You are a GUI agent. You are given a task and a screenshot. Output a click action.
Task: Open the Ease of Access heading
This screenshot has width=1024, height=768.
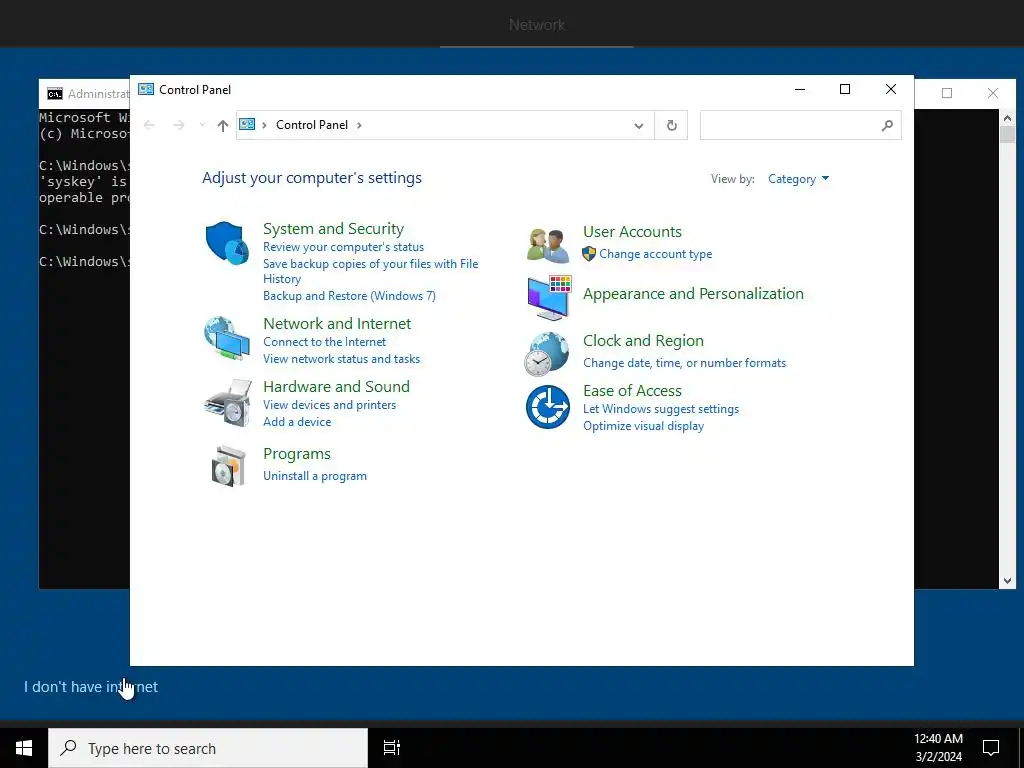click(632, 391)
